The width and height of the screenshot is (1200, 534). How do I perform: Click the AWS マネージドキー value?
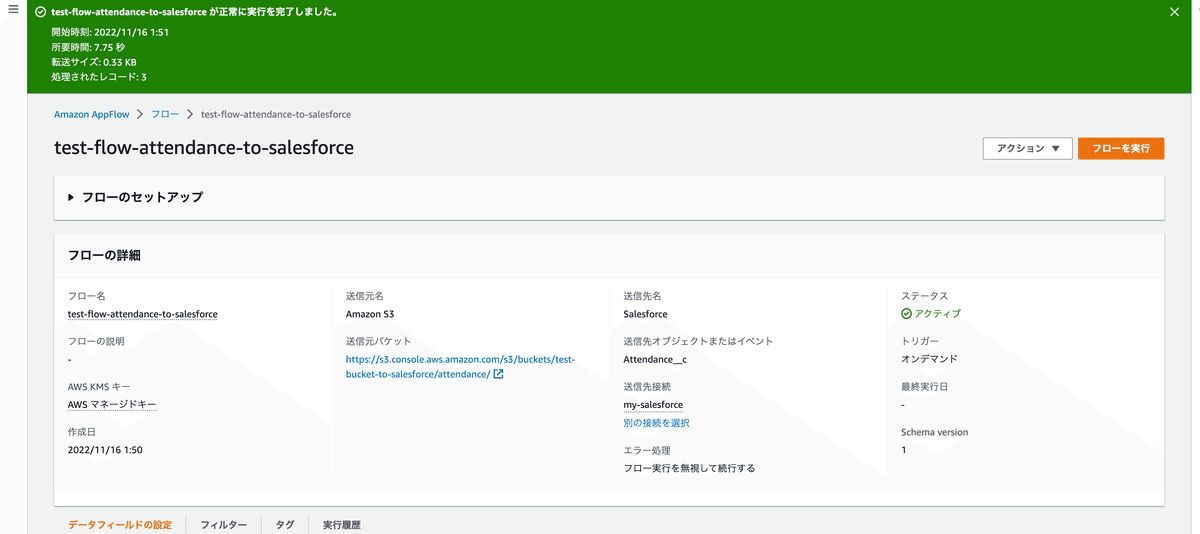pos(112,404)
